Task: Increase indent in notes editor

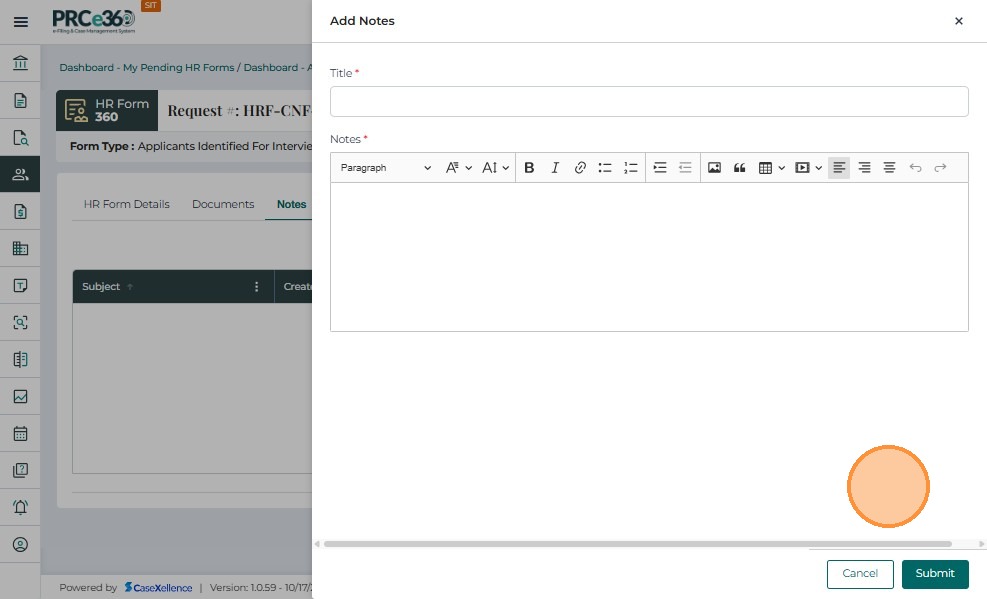Action: [660, 167]
